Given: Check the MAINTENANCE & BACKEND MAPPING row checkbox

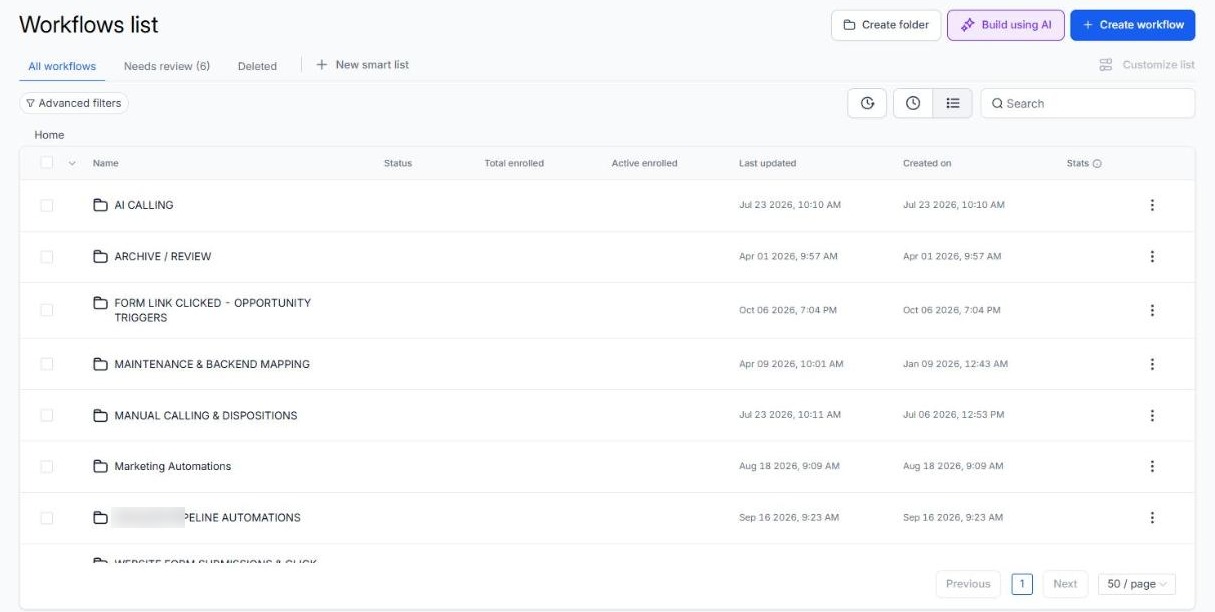Looking at the screenshot, I should point(47,364).
